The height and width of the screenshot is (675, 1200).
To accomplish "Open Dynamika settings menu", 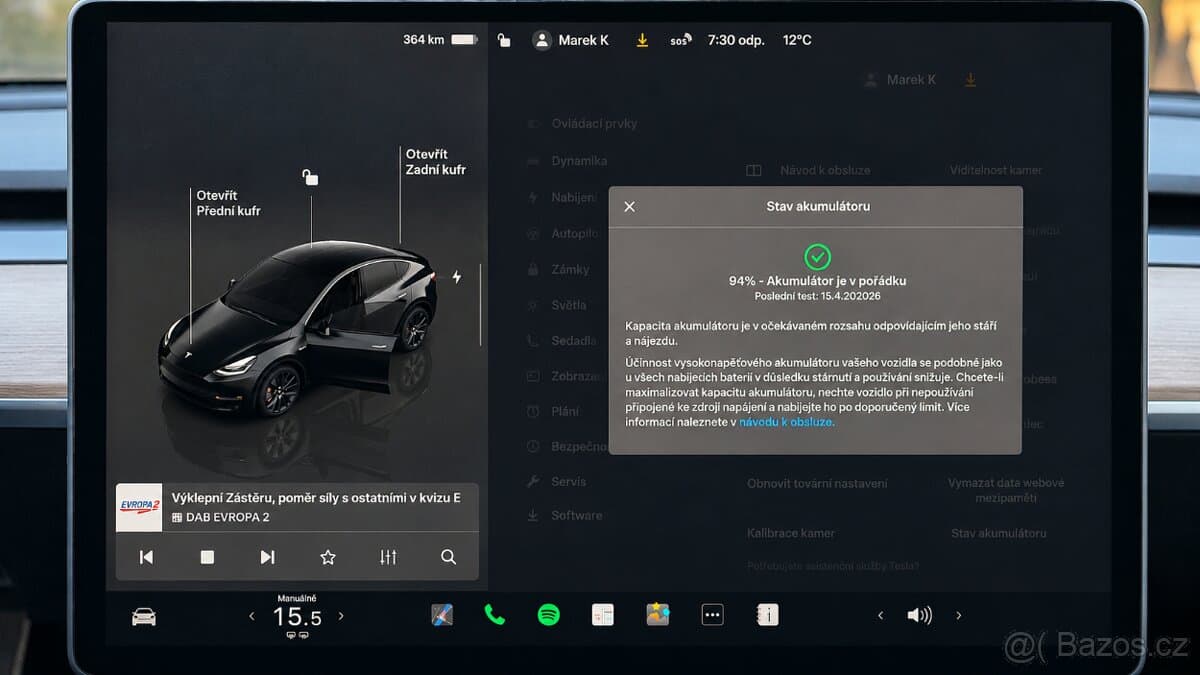I will coord(567,161).
